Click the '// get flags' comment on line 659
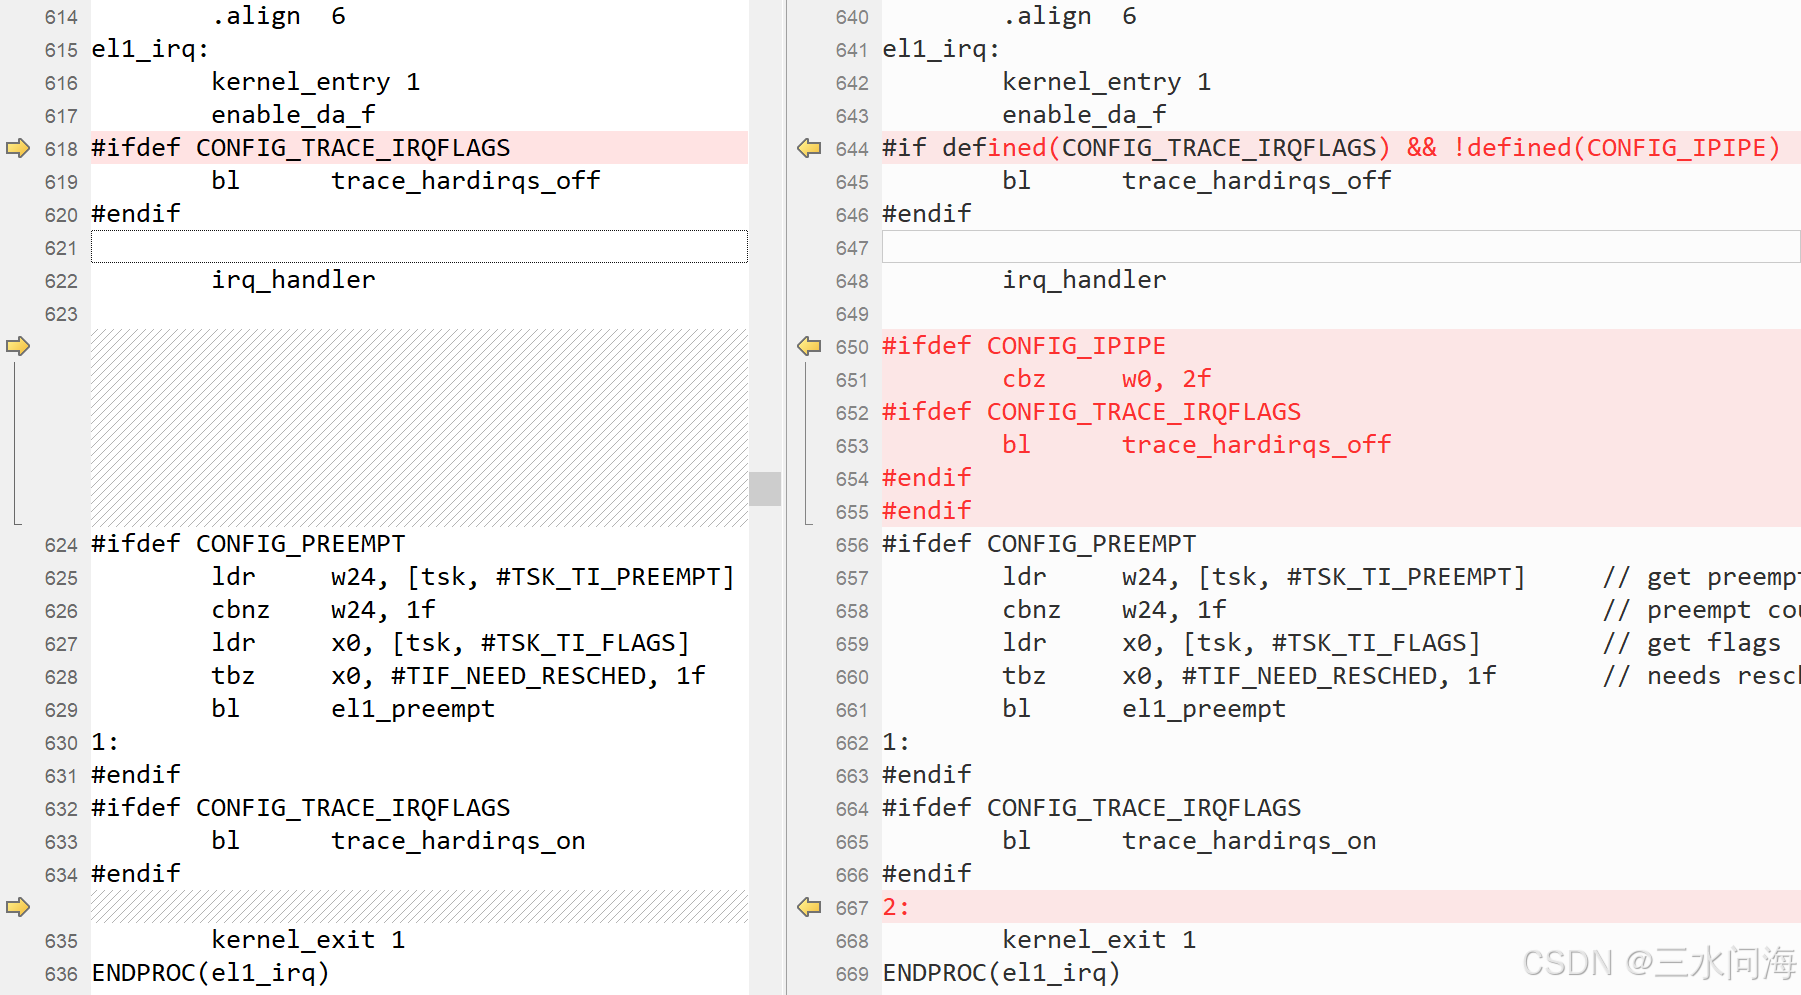 click(x=1692, y=643)
